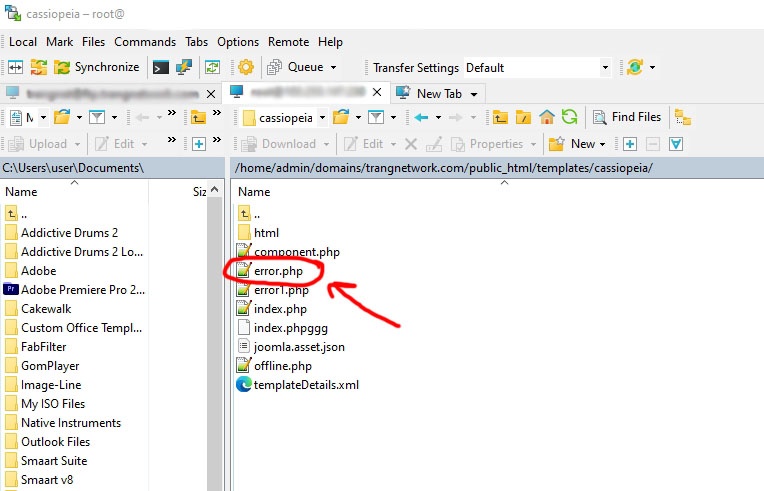The image size is (764, 491).
Task: Click the remote Delete X icon
Action: click(x=411, y=144)
